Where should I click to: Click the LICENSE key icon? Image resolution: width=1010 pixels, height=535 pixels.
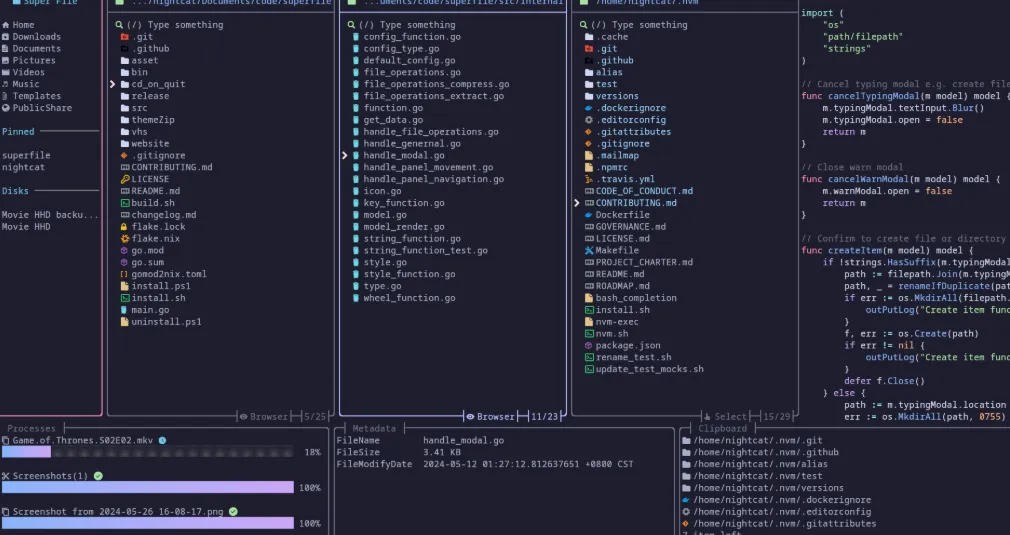click(125, 180)
